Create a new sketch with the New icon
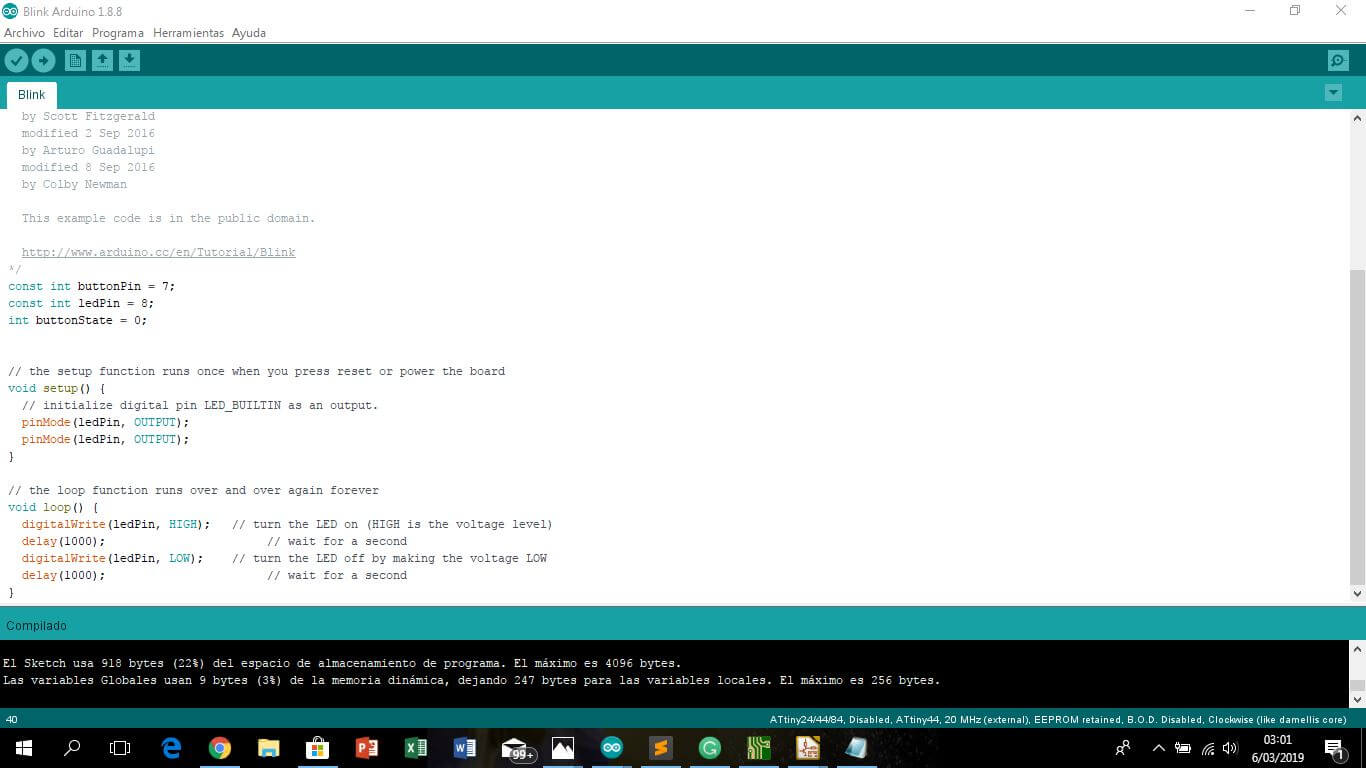The image size is (1366, 768). [75, 61]
